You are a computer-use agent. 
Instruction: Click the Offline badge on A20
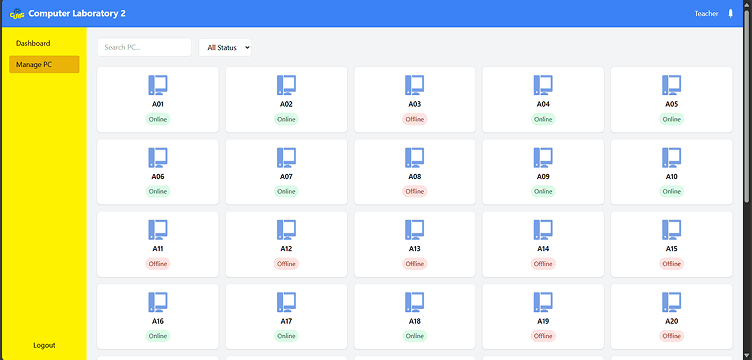(671, 336)
